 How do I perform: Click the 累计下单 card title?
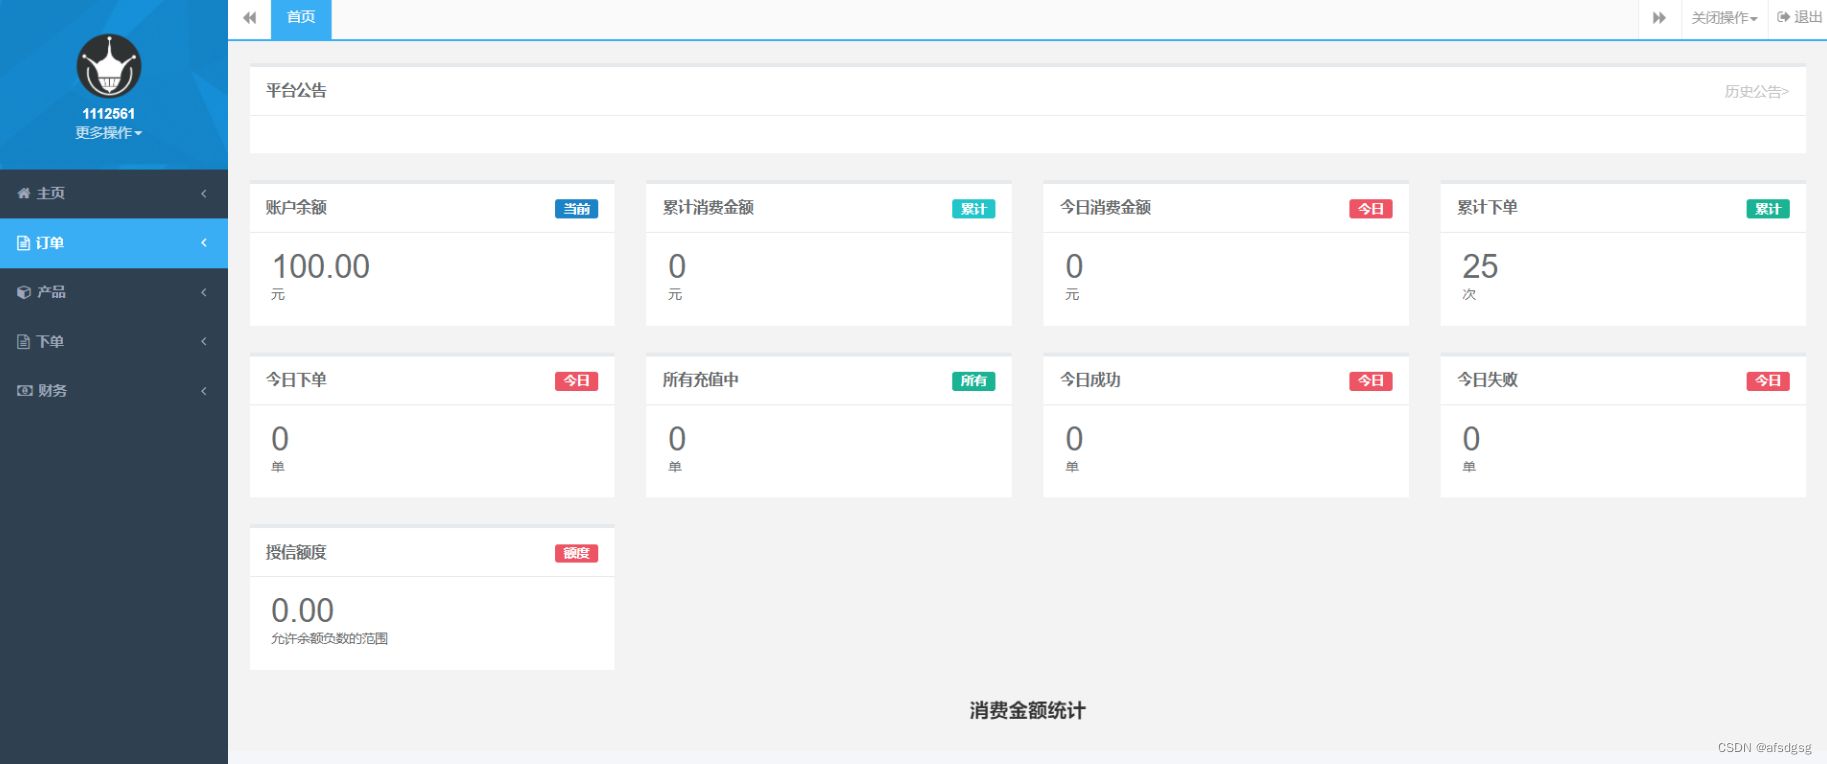[1487, 207]
